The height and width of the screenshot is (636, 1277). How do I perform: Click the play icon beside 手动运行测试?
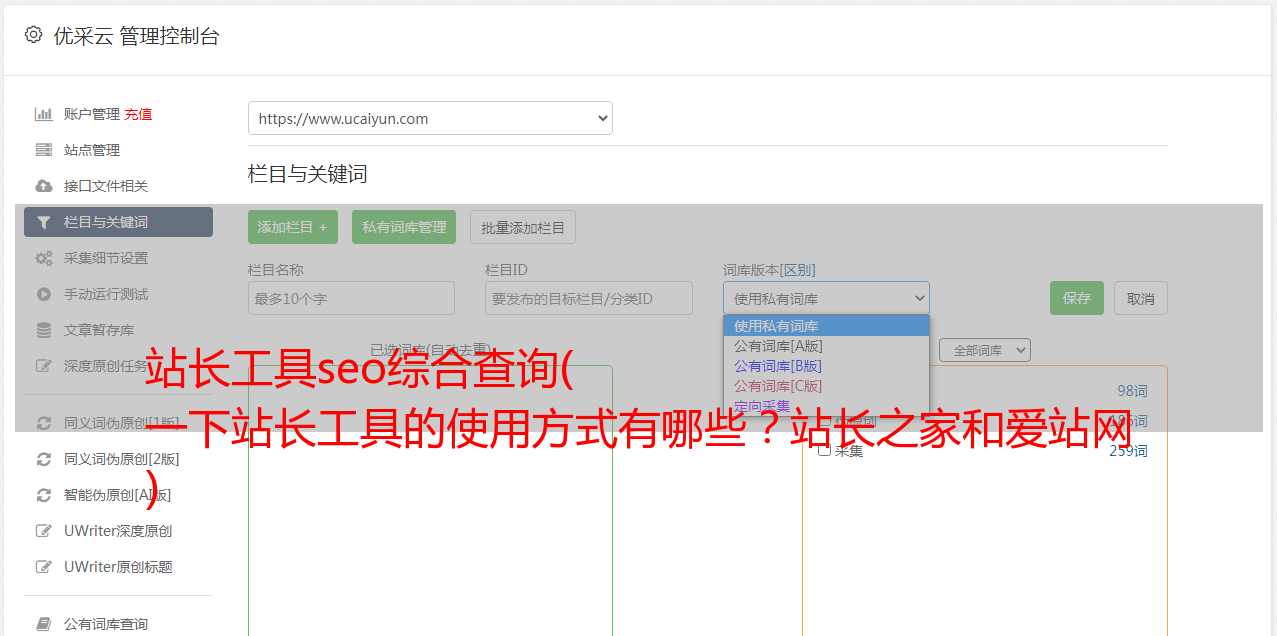pos(43,294)
